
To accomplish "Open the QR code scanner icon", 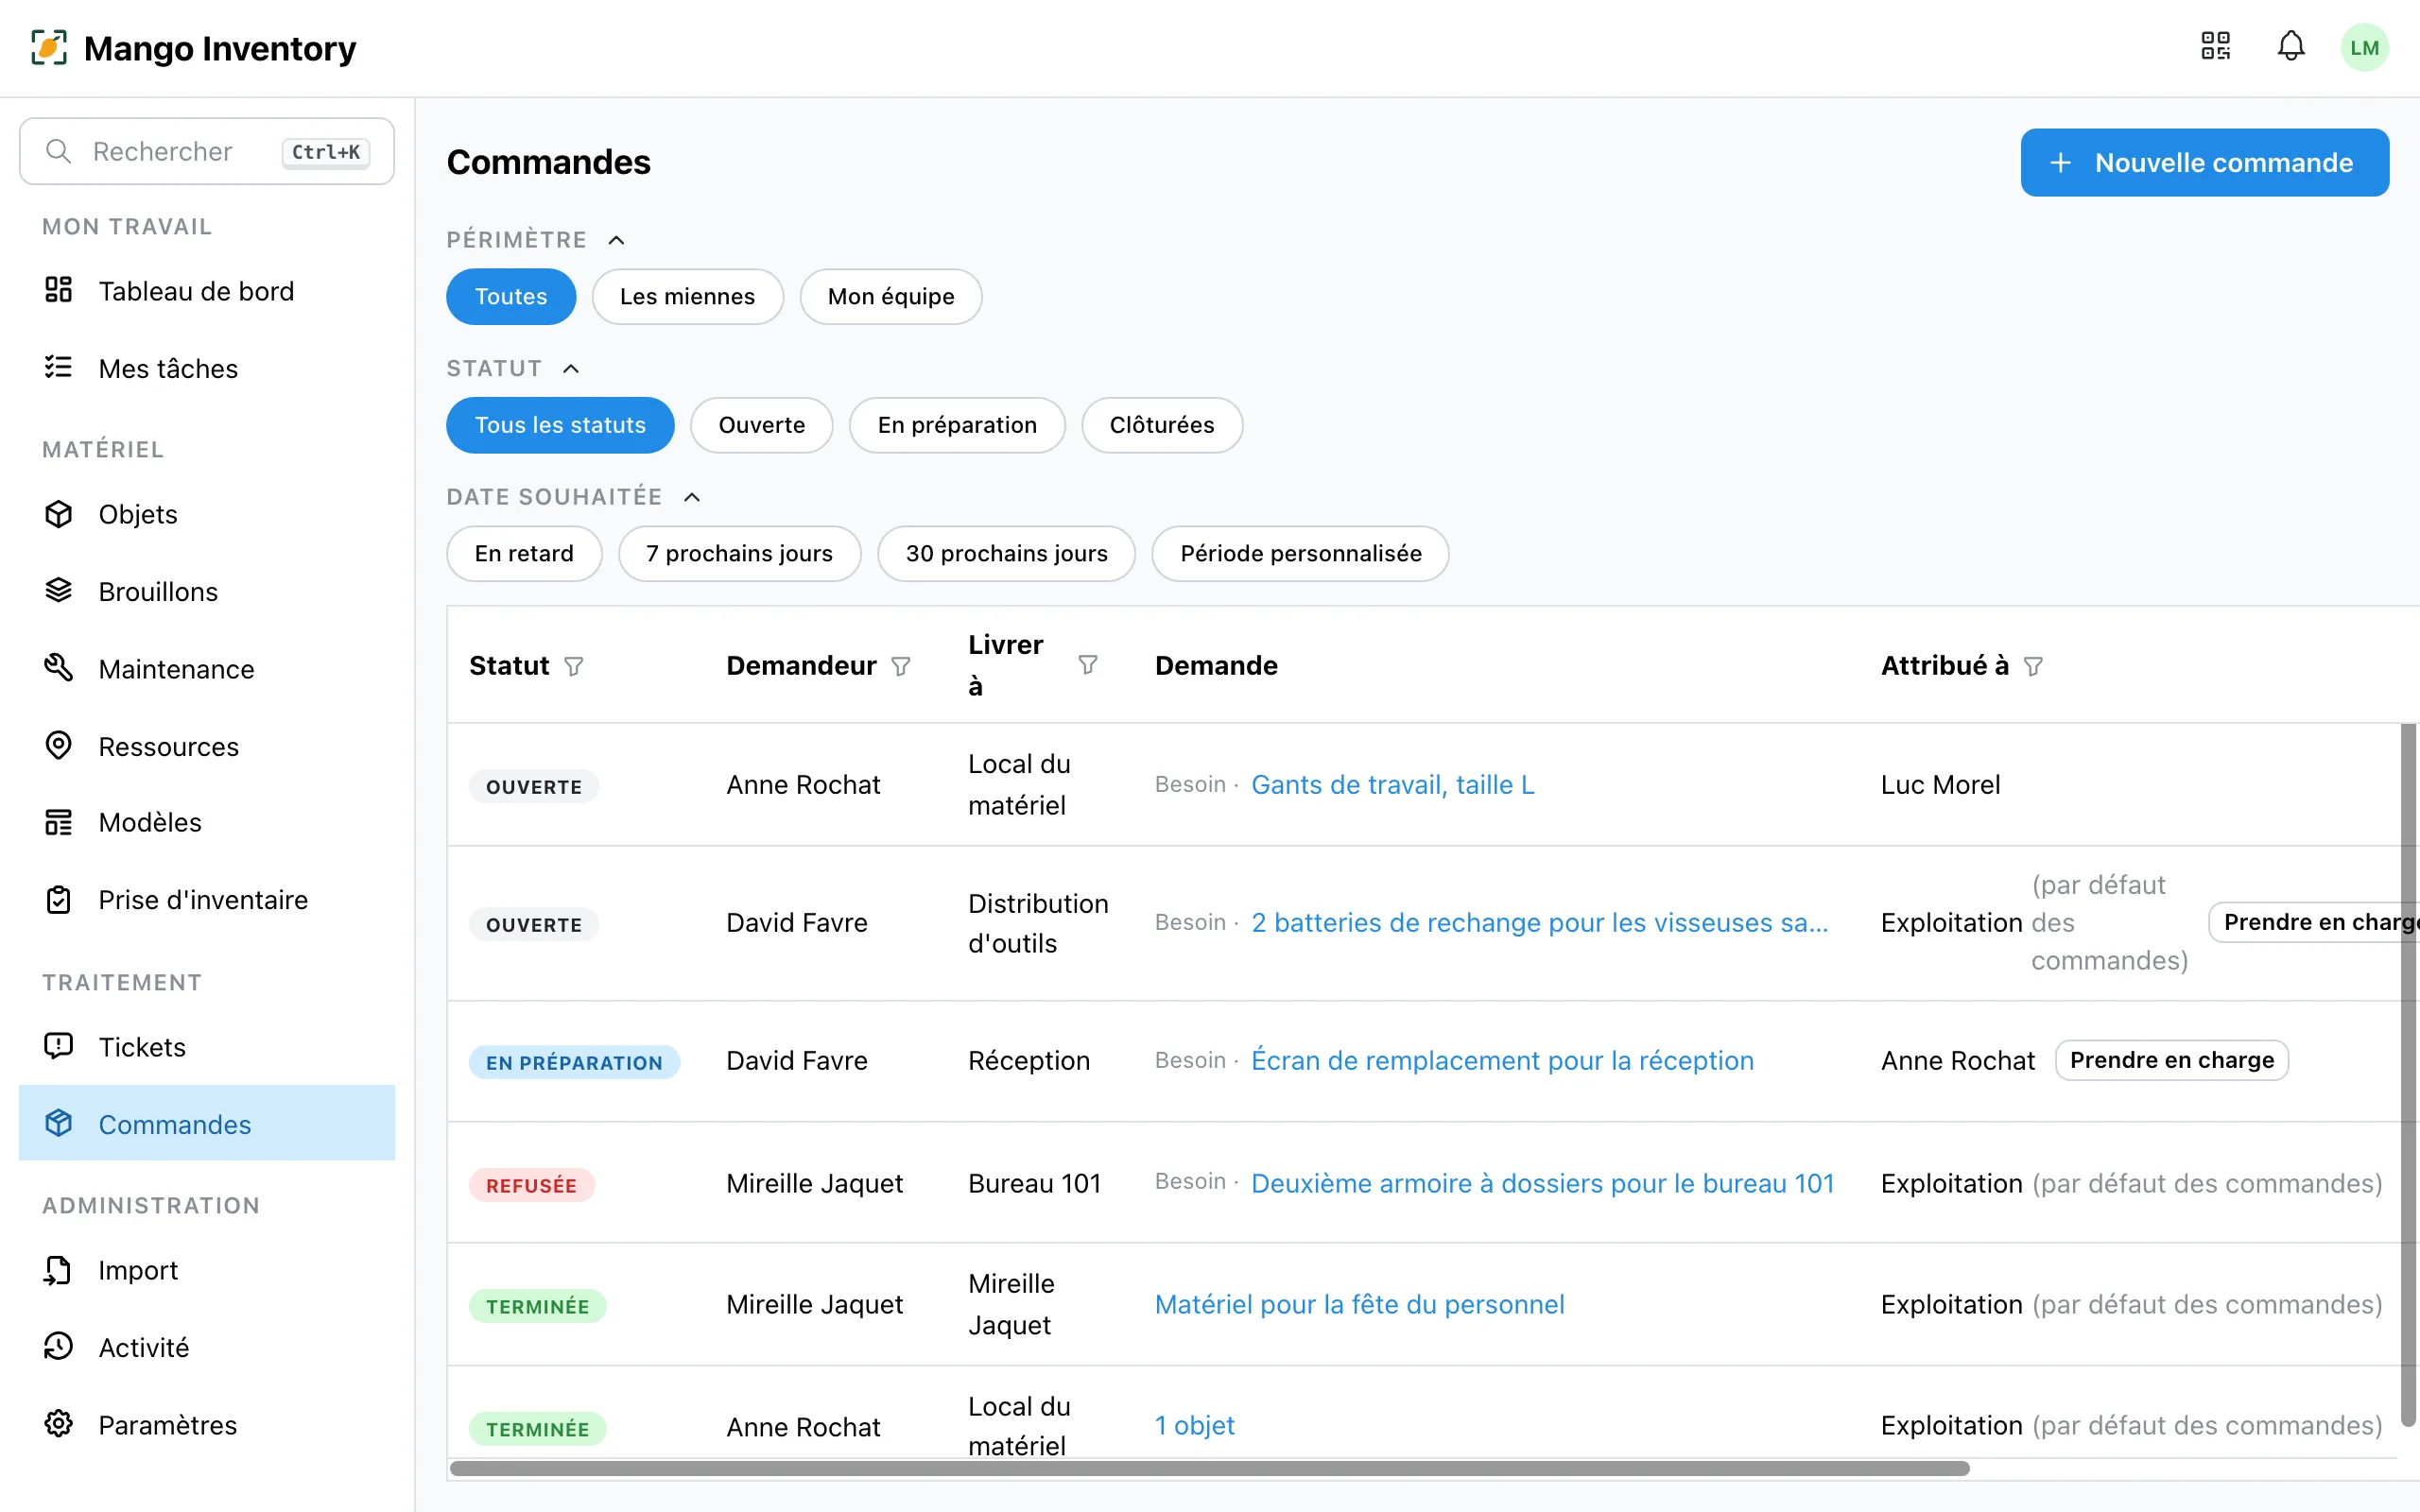I will pyautogui.click(x=2215, y=47).
